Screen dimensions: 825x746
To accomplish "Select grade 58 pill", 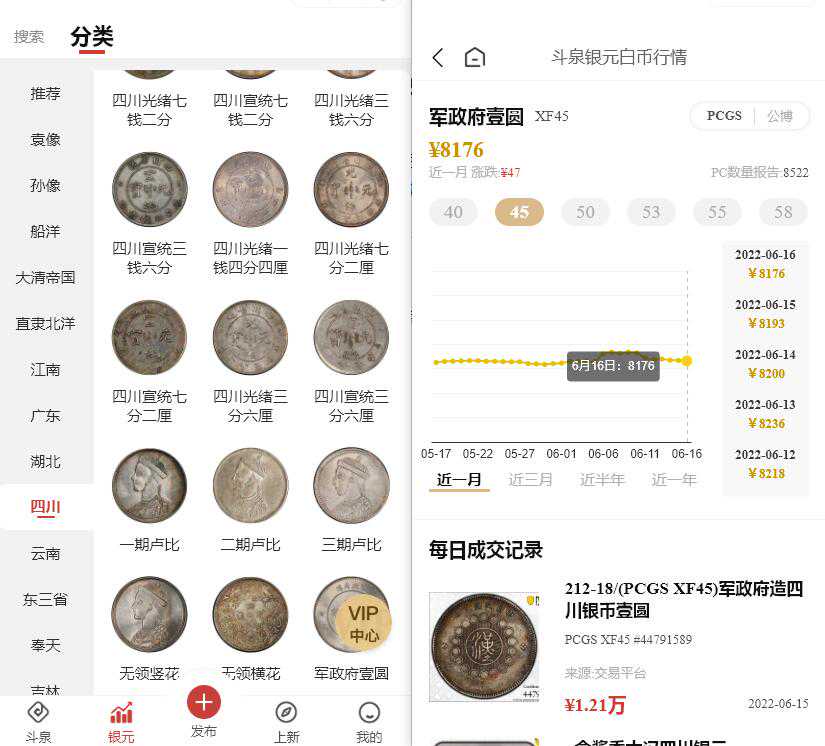I will 783,212.
